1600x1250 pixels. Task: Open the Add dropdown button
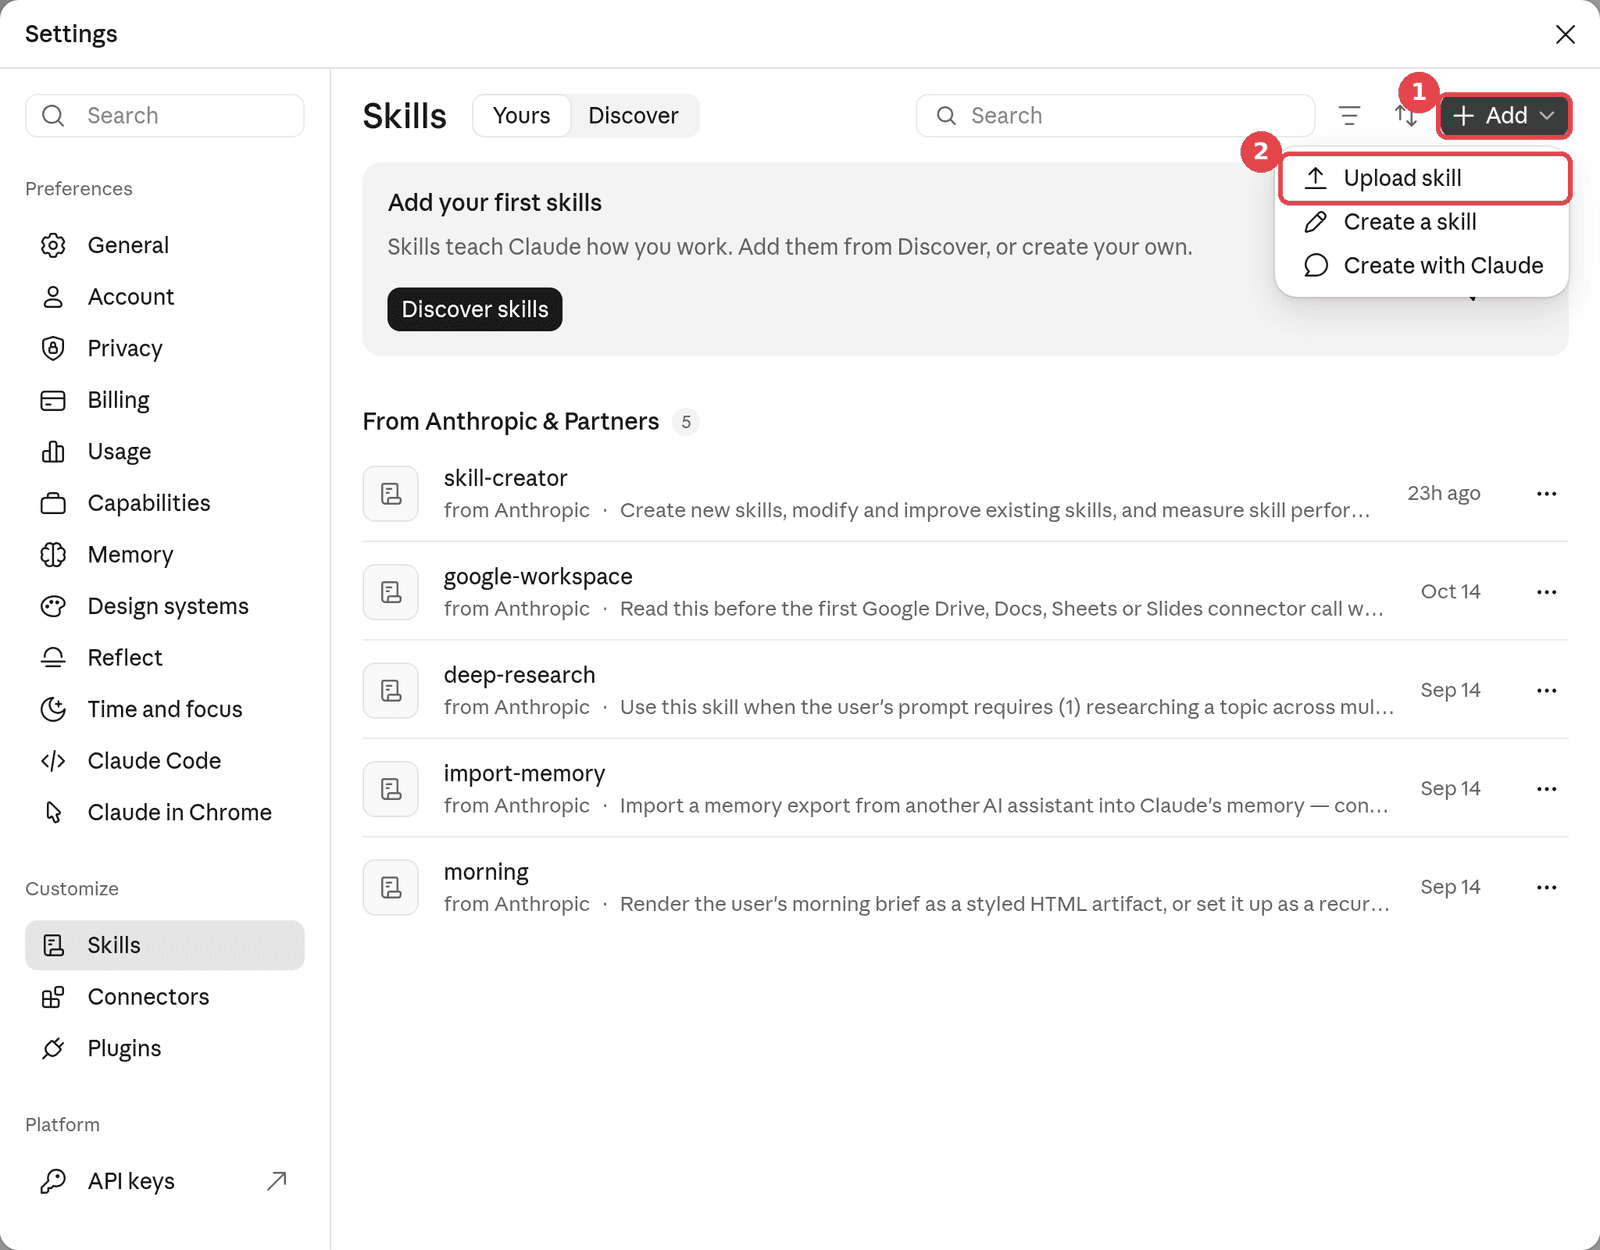pyautogui.click(x=1504, y=116)
